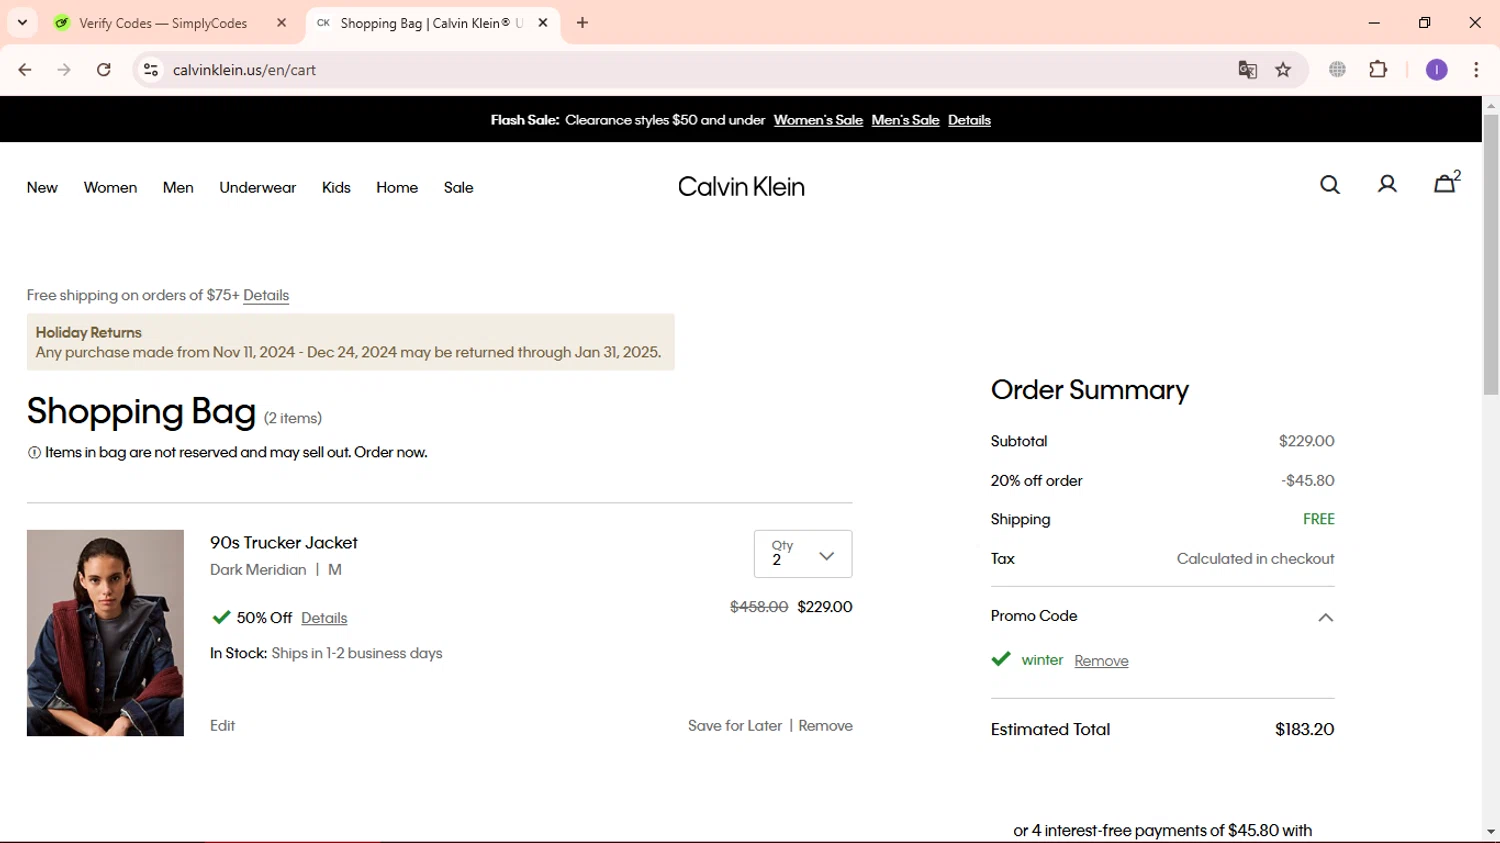
Task: Click the Holiday Returns notice heading
Action: (89, 333)
